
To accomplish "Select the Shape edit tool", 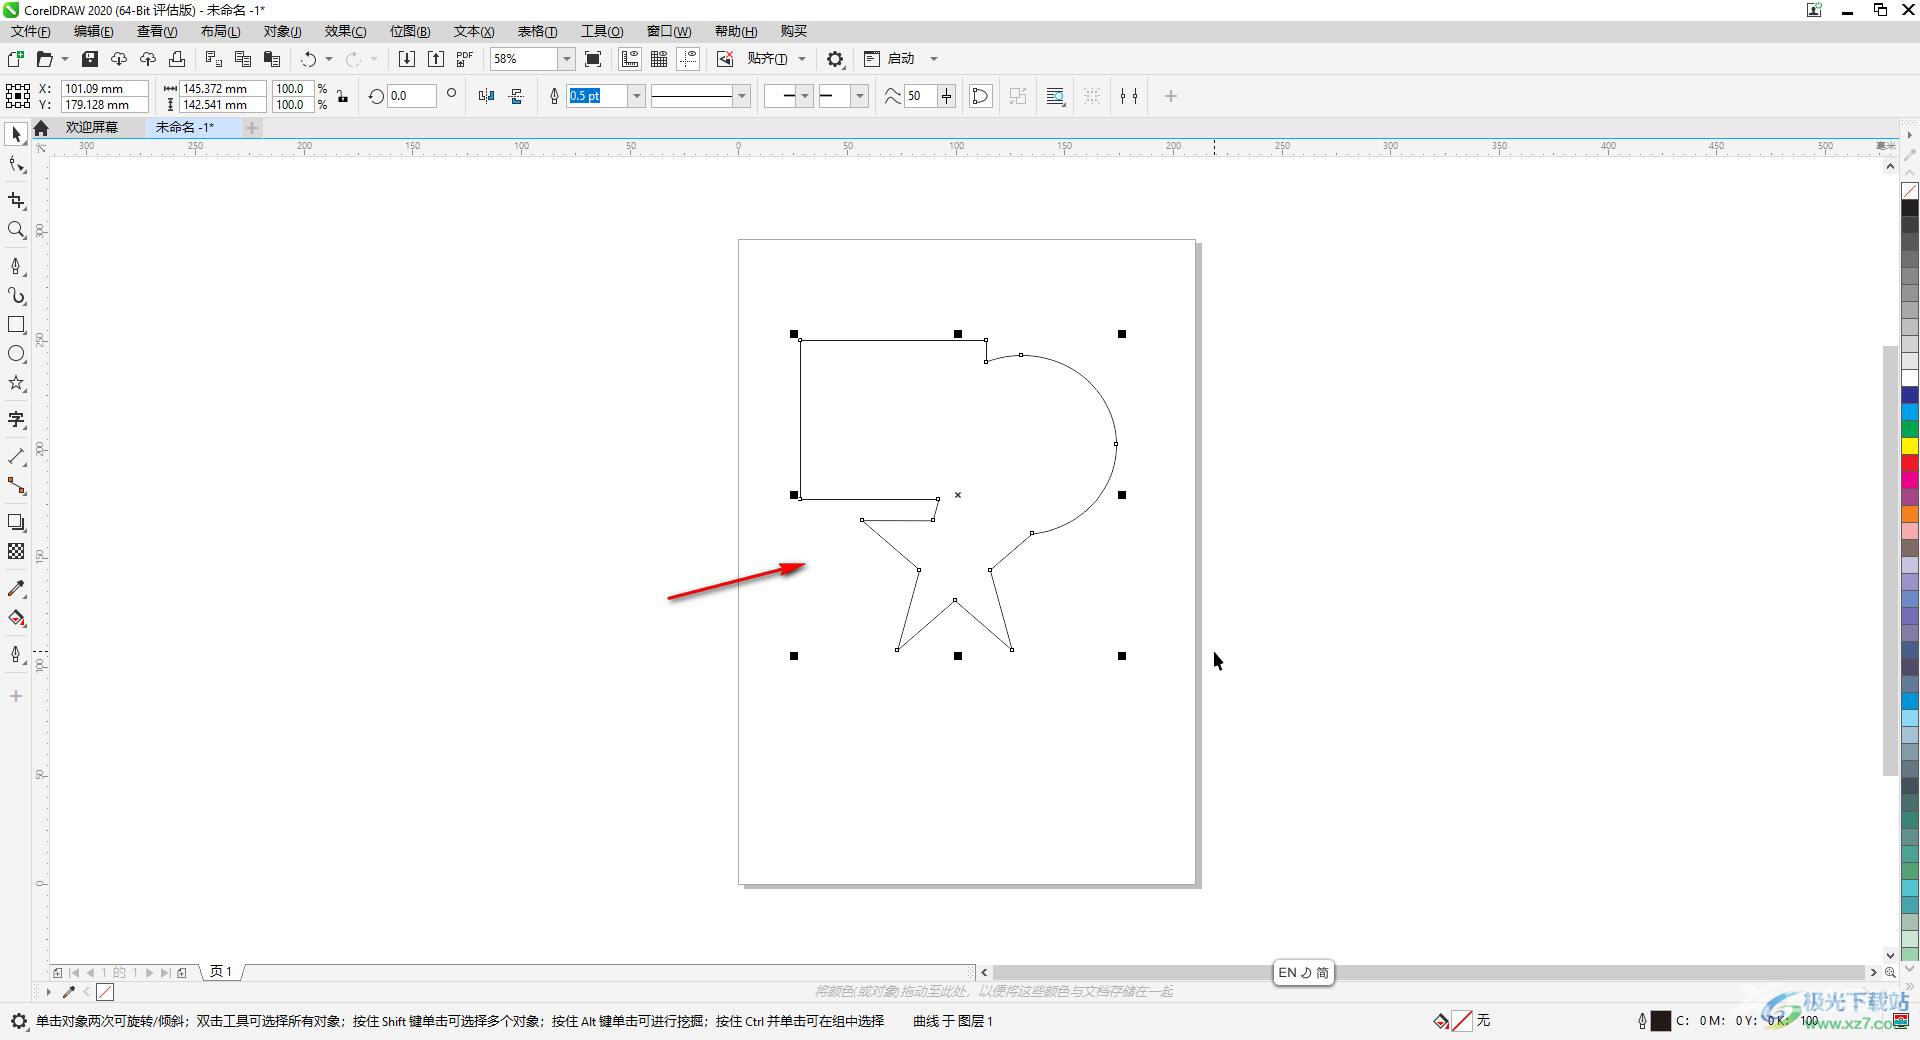I will click(x=16, y=165).
